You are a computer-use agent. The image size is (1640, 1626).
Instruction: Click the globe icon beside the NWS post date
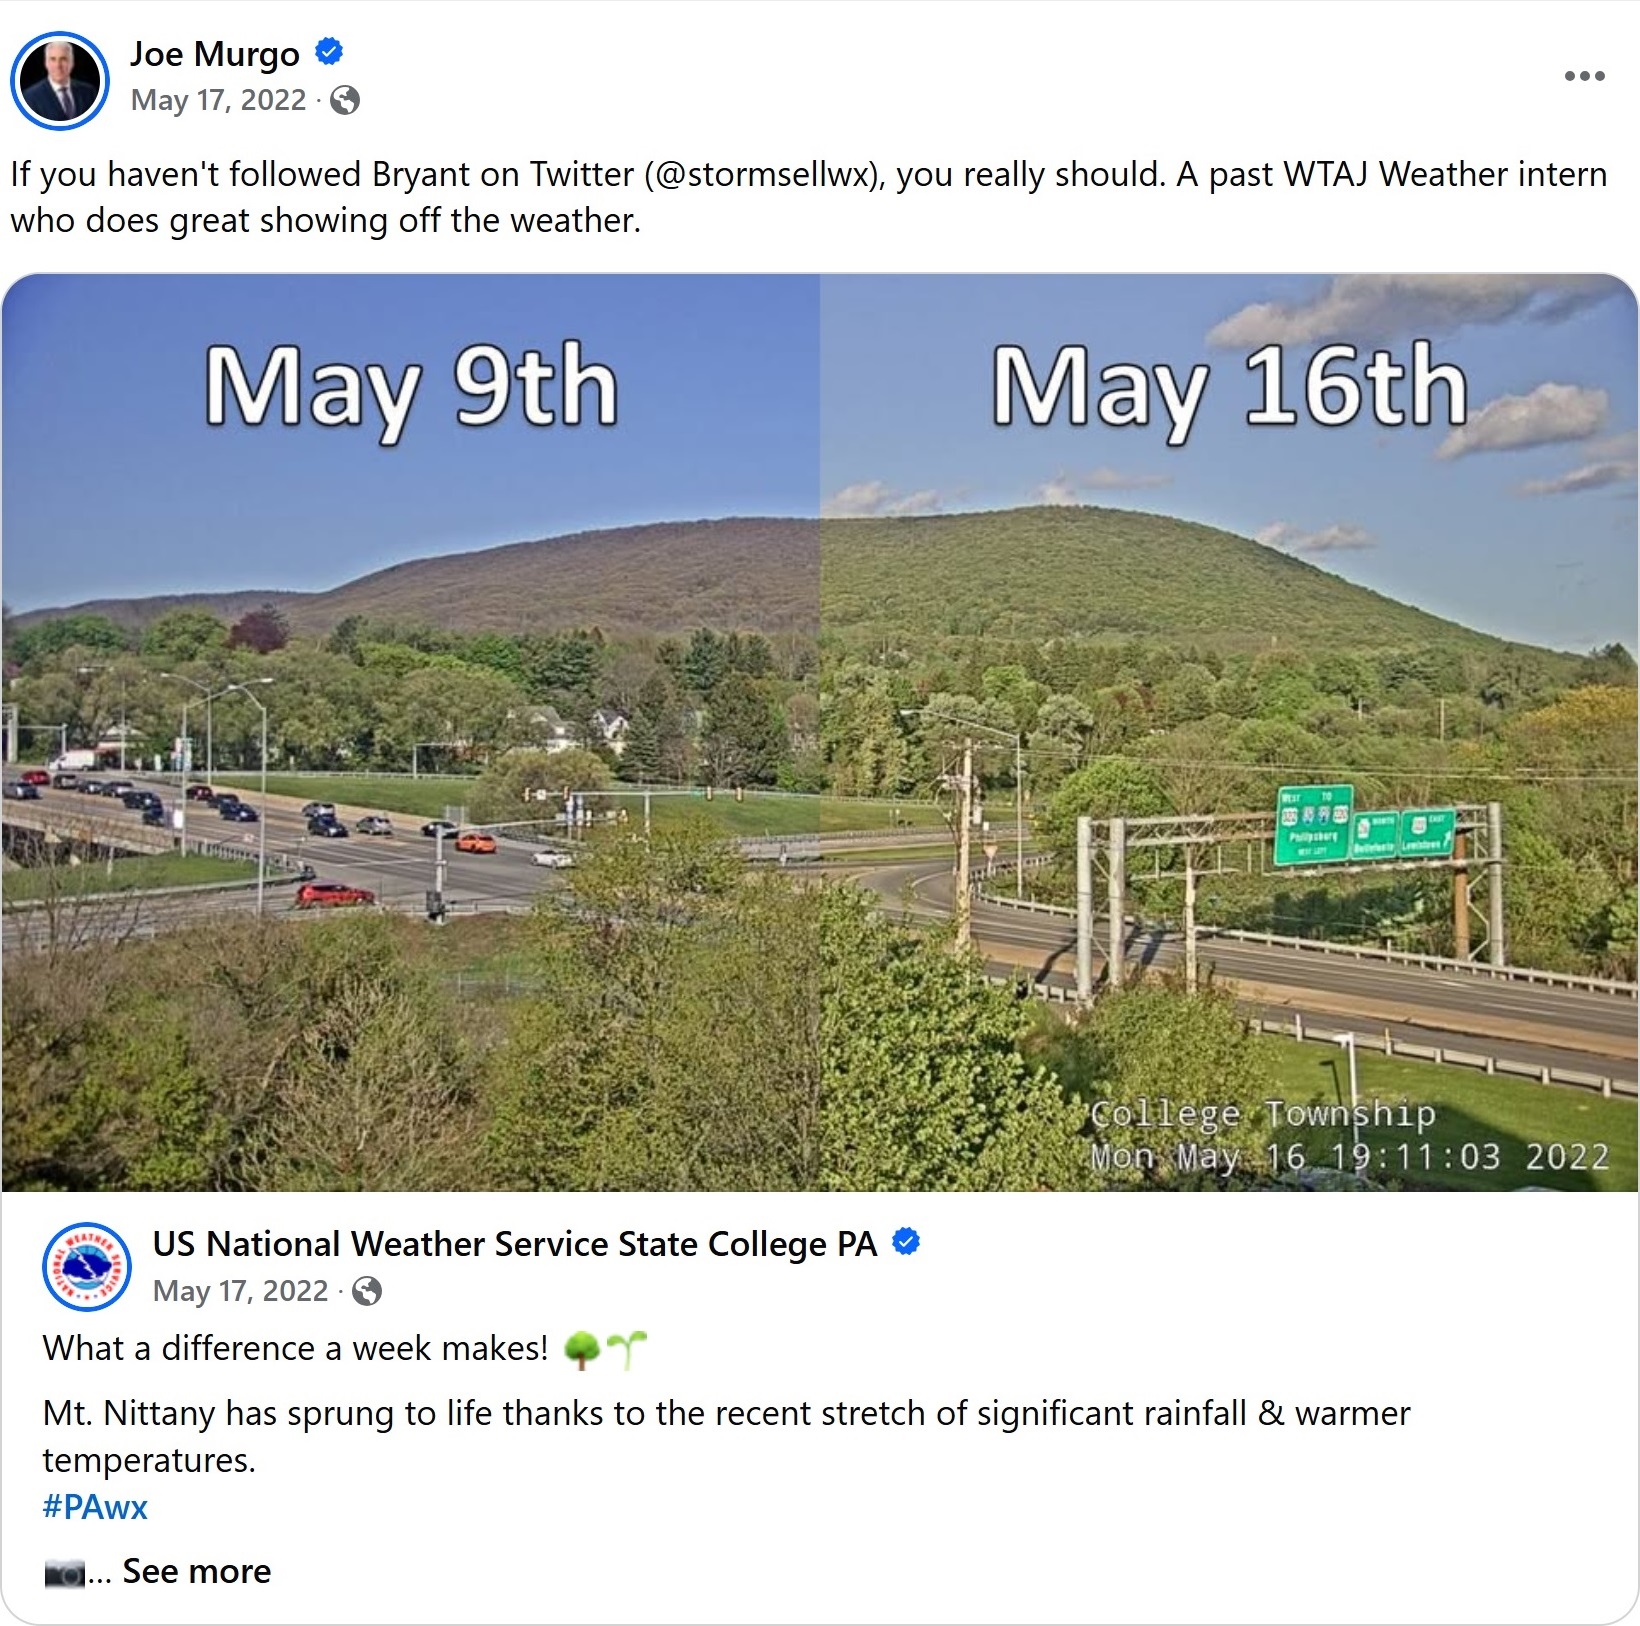click(x=367, y=1291)
